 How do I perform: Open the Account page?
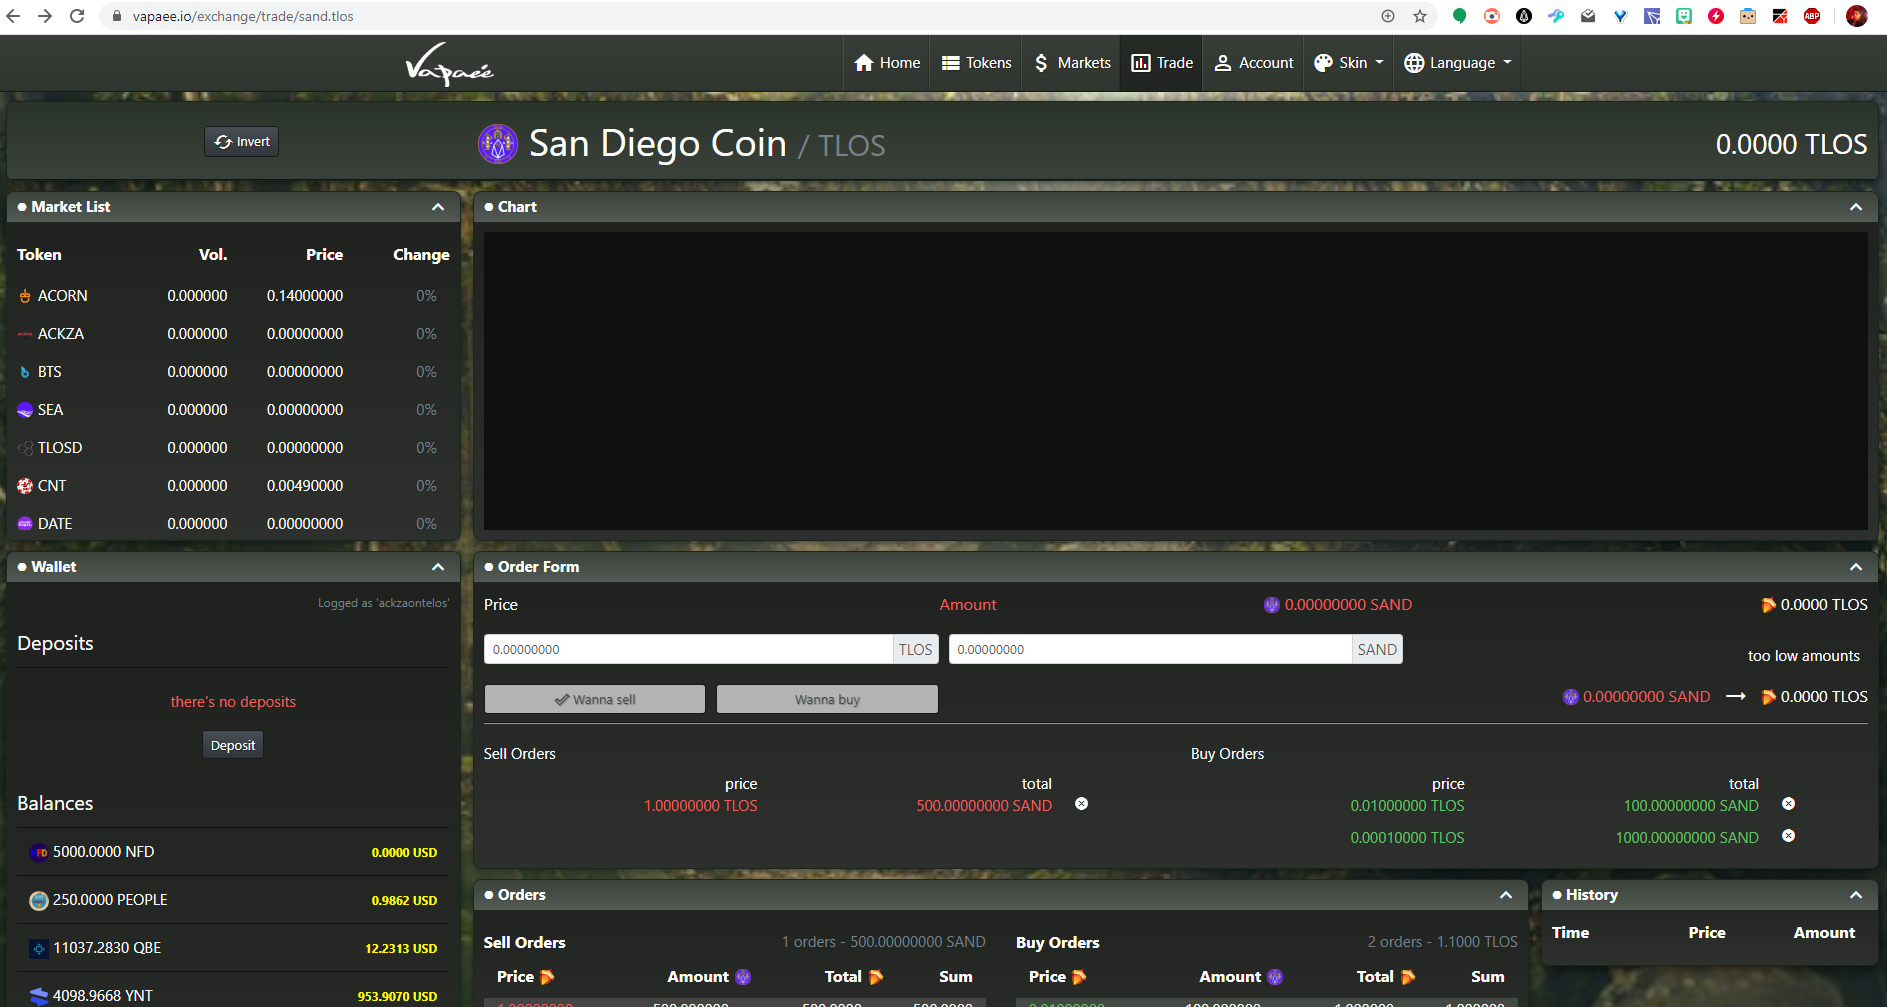click(1254, 63)
